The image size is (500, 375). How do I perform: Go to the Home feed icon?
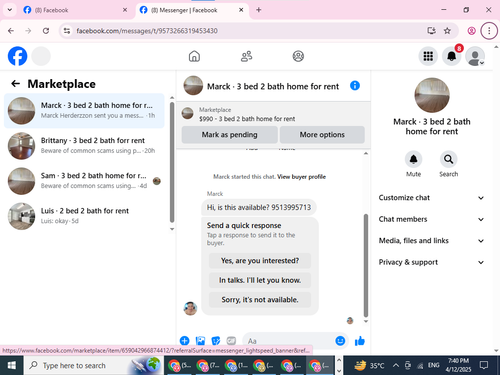194,56
